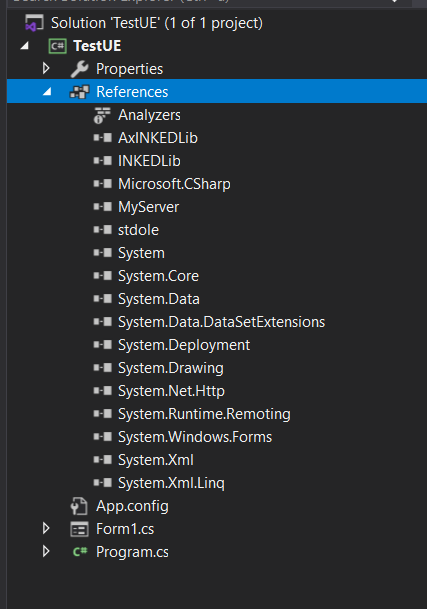This screenshot has height=609, width=427.
Task: Click the Solution 'TestUE' icon
Action: point(34,23)
